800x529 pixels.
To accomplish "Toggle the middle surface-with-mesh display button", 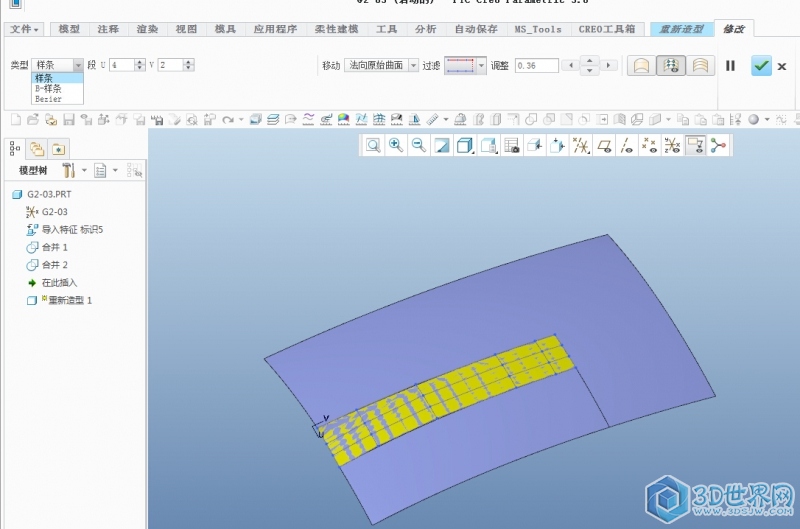I will [671, 65].
